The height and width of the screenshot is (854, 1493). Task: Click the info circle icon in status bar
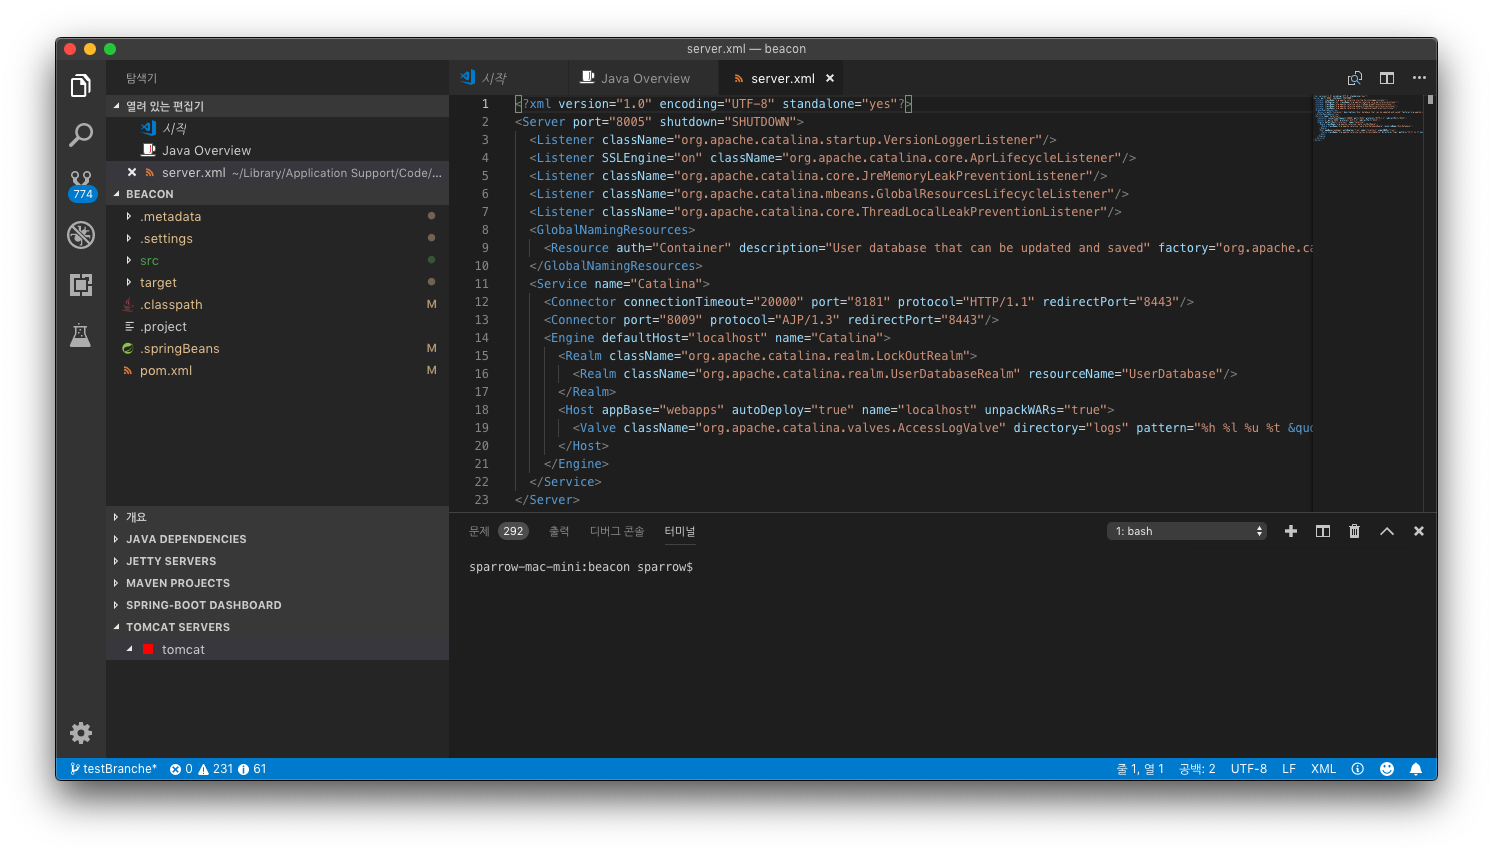[1358, 769]
